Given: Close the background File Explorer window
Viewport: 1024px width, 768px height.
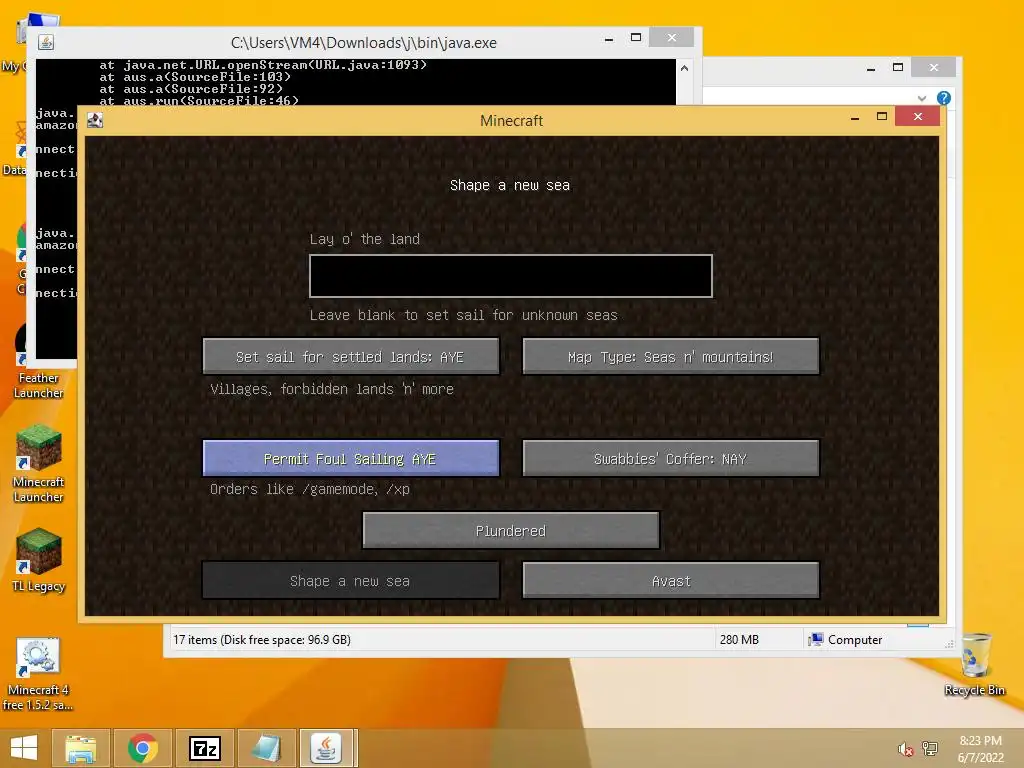Looking at the screenshot, I should point(934,67).
